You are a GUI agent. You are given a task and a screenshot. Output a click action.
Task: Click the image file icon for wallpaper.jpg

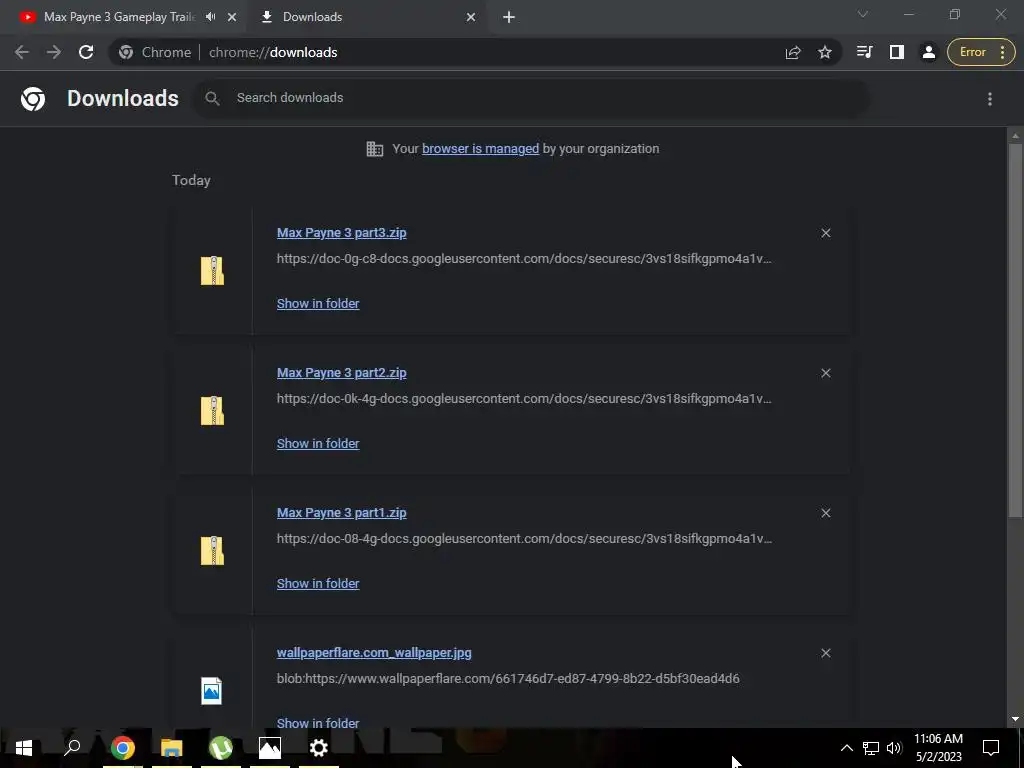pyautogui.click(x=212, y=691)
